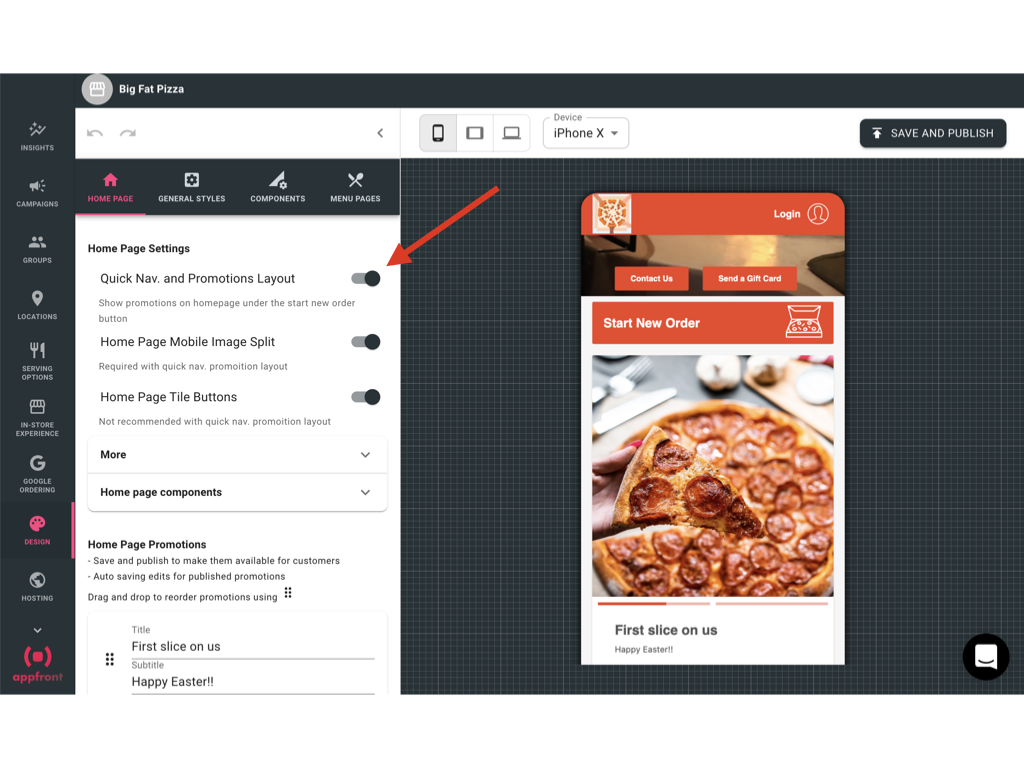
Task: Expand more sidebar items chevron
Action: 37,630
